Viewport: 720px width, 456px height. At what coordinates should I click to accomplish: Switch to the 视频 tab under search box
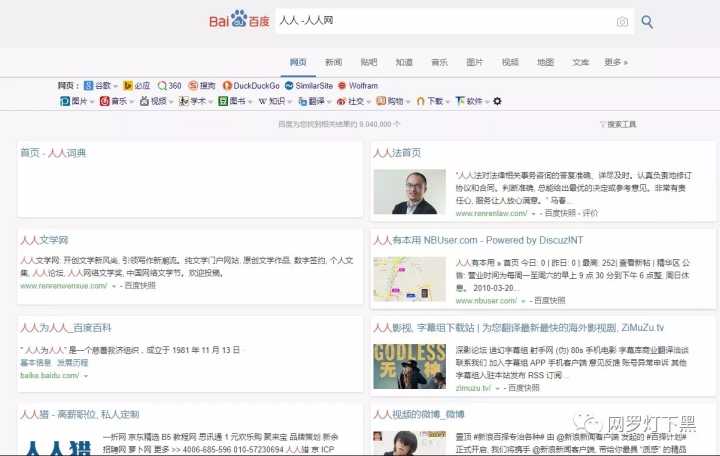click(510, 62)
